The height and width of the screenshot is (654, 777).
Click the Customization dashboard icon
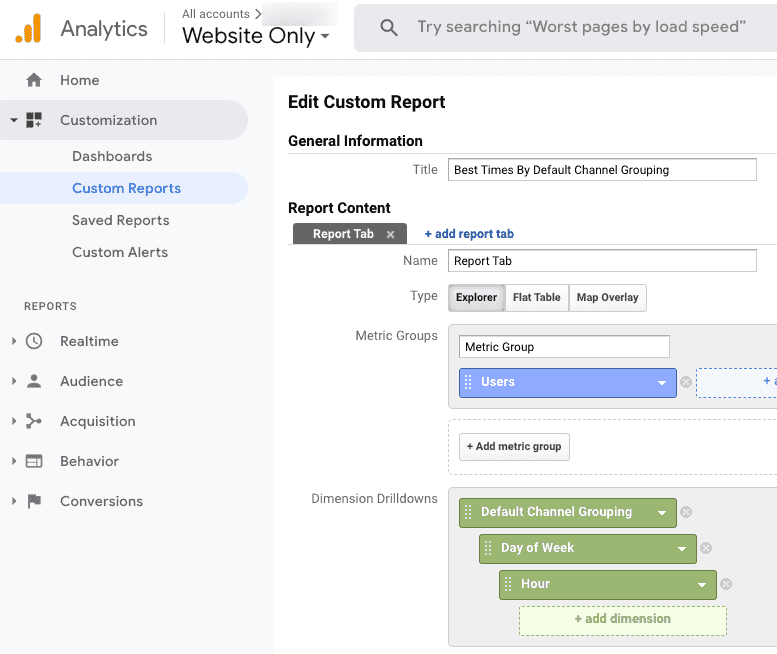pos(34,120)
